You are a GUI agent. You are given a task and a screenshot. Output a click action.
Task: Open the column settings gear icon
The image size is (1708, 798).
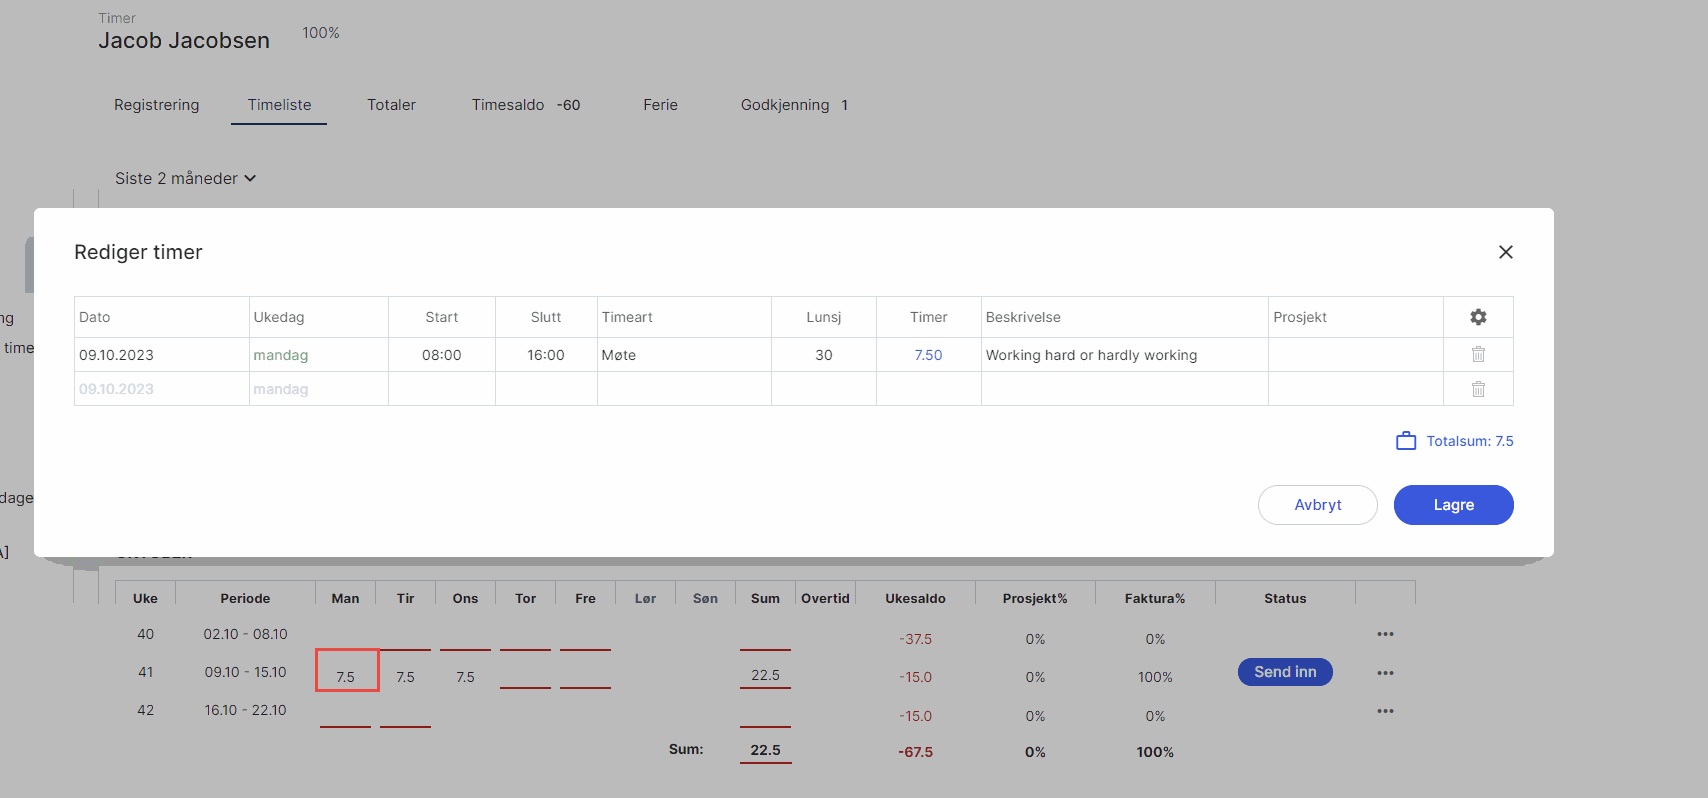pos(1478,317)
